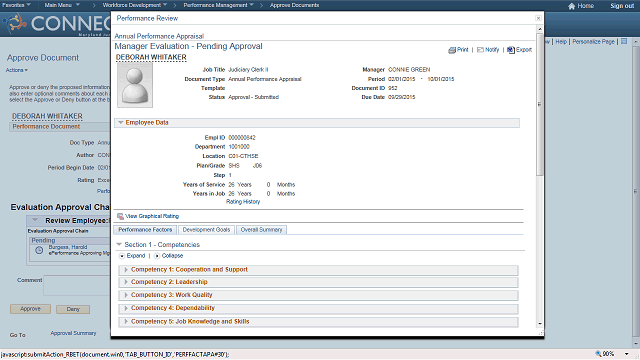Click Manager name CONNIE GREEN

tap(409, 70)
